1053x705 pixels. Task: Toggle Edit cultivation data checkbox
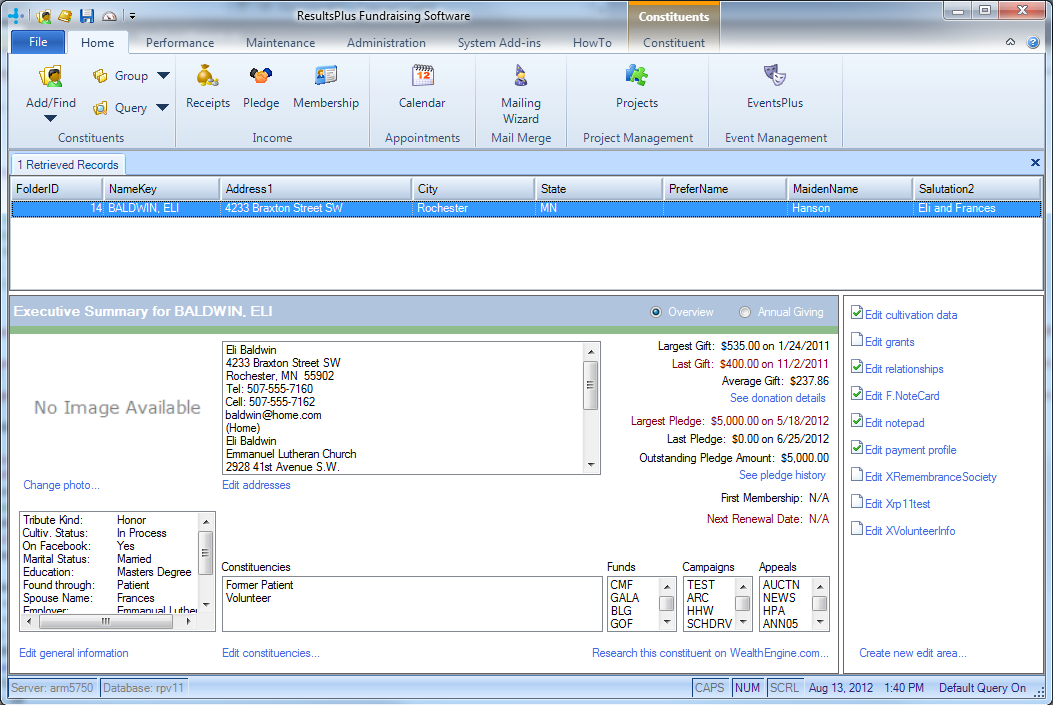857,312
